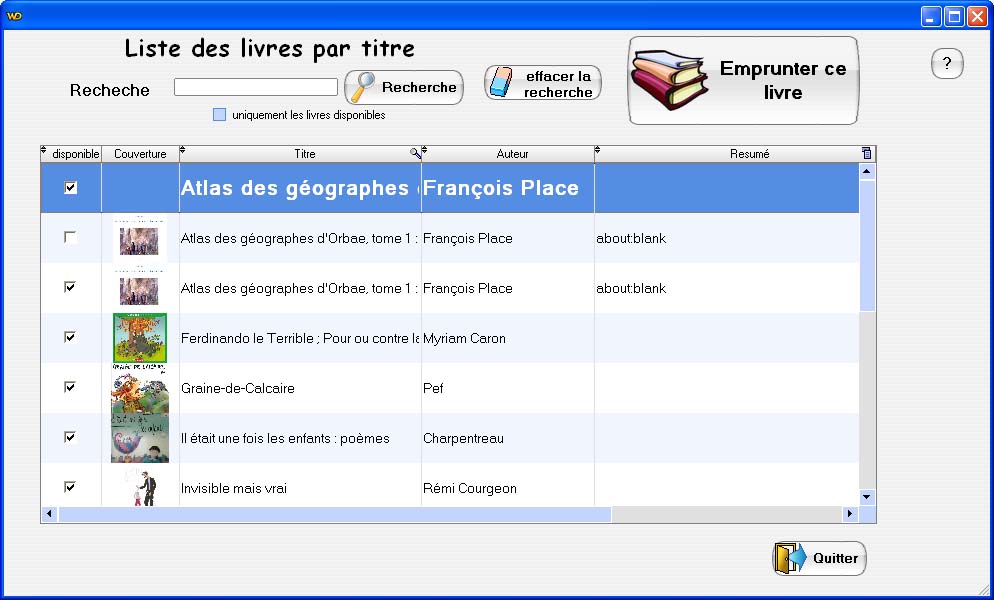
Task: Sort by the disponible column header
Action: pos(75,154)
